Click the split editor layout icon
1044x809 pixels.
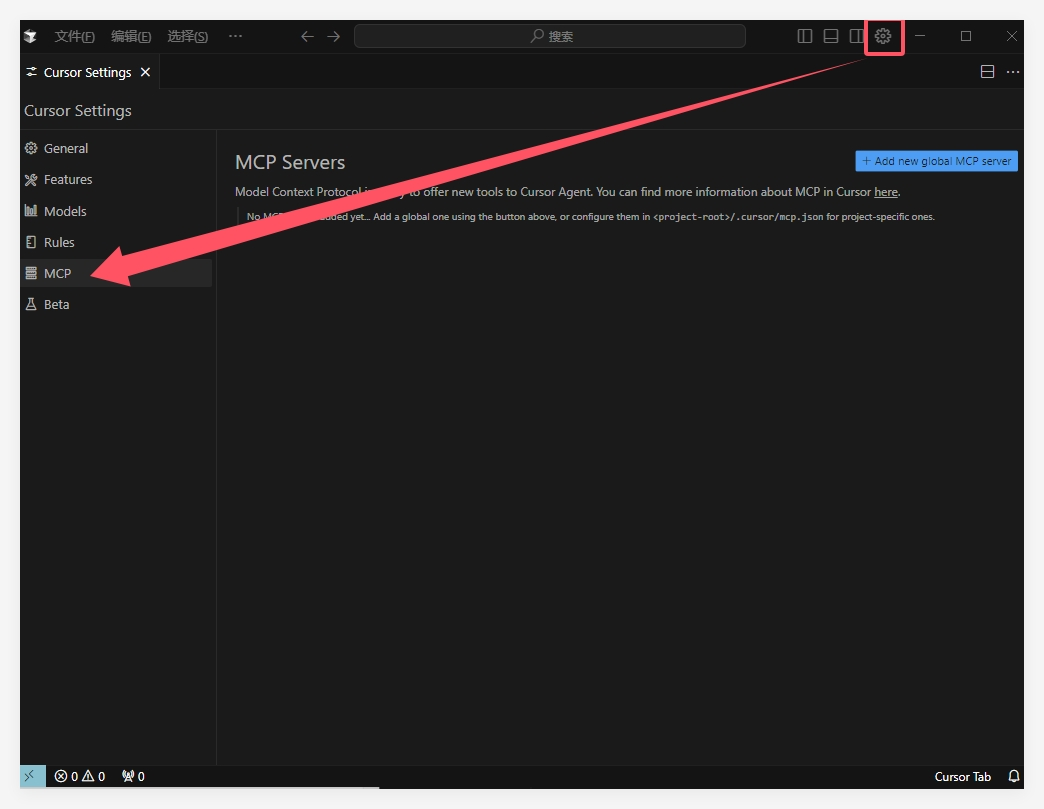(987, 72)
